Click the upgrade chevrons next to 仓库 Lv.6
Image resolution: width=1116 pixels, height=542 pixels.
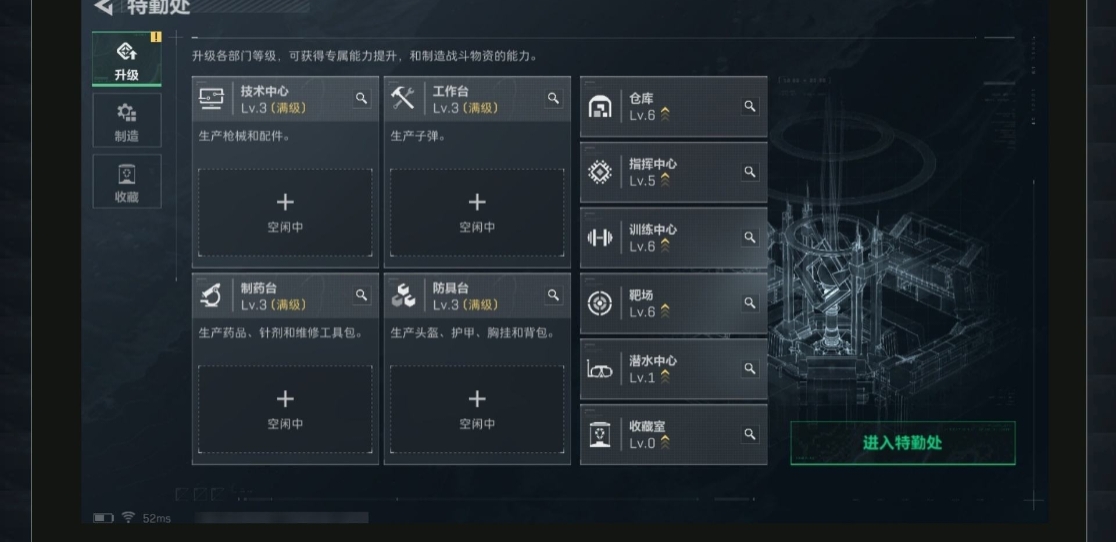tap(665, 115)
